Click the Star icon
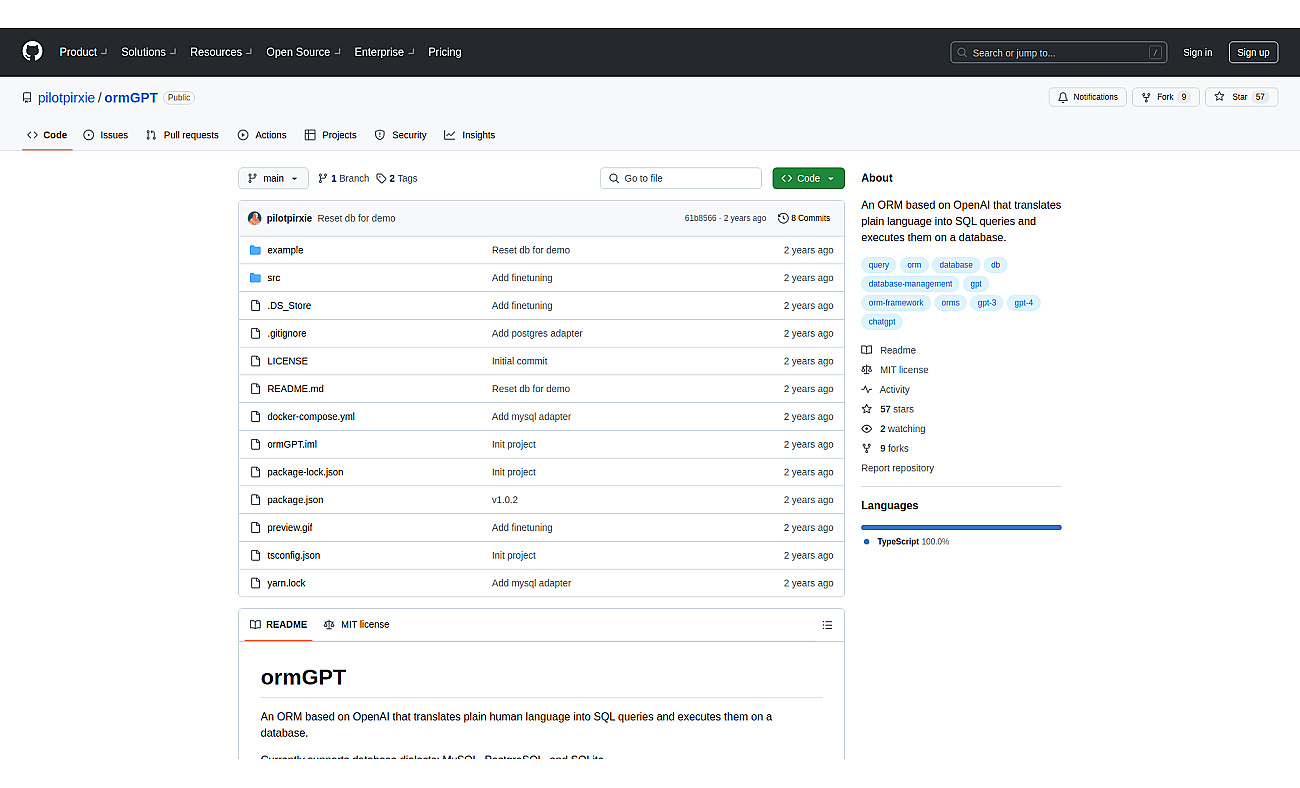 pyautogui.click(x=1219, y=97)
